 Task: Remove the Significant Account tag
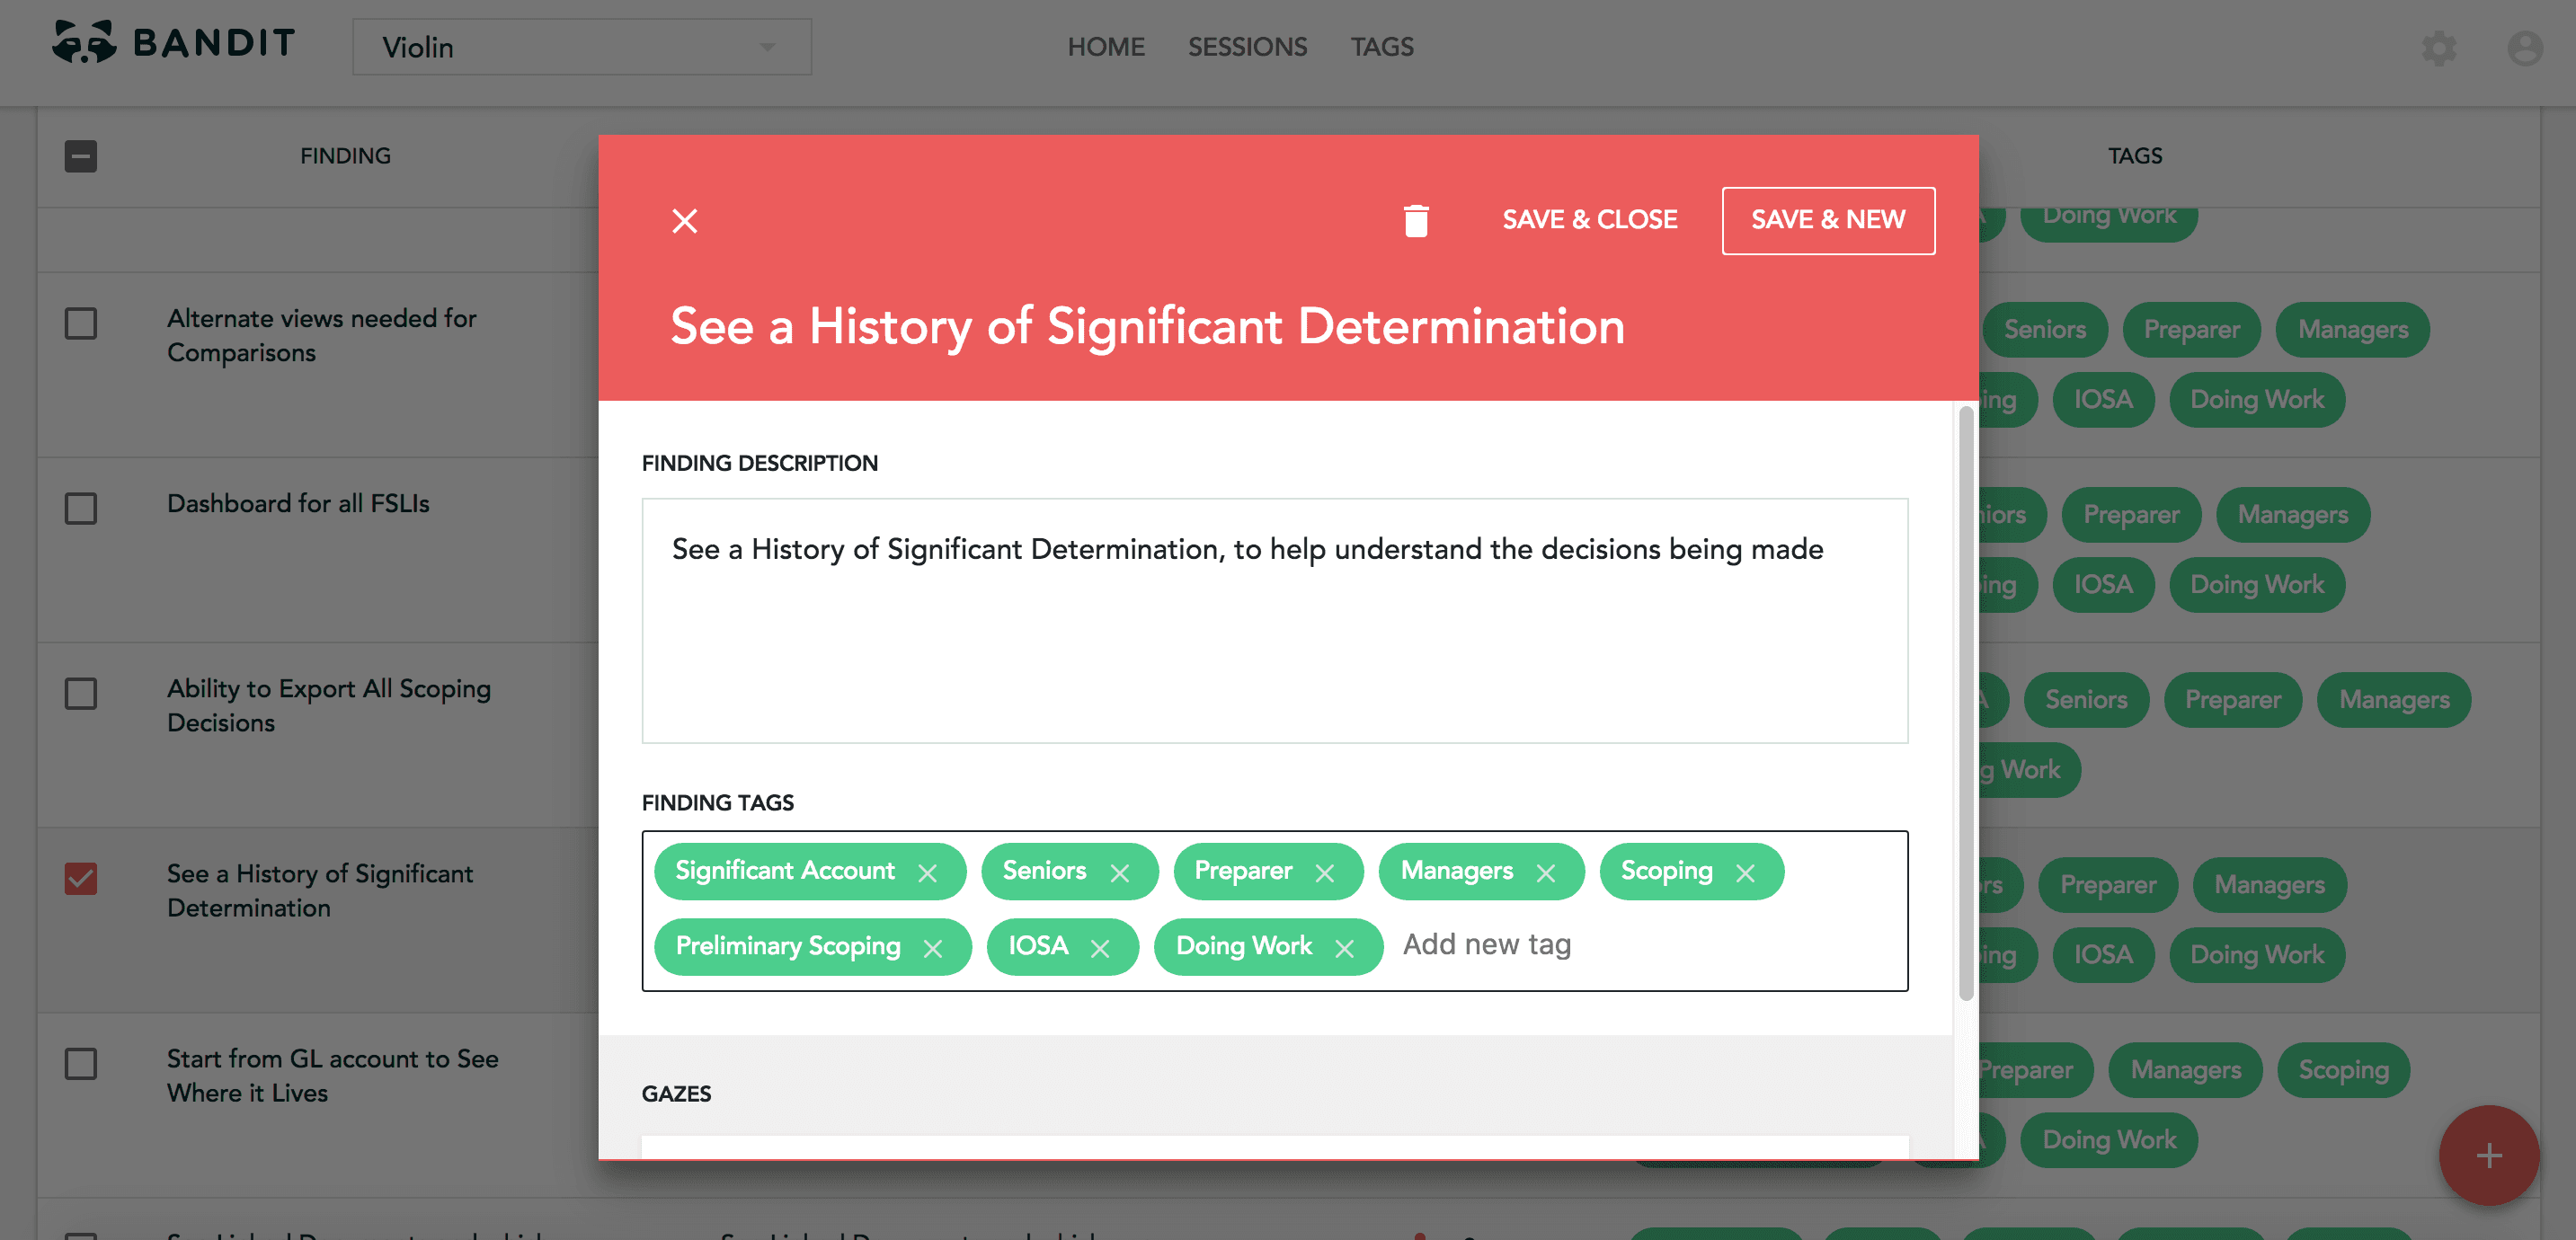click(x=928, y=873)
